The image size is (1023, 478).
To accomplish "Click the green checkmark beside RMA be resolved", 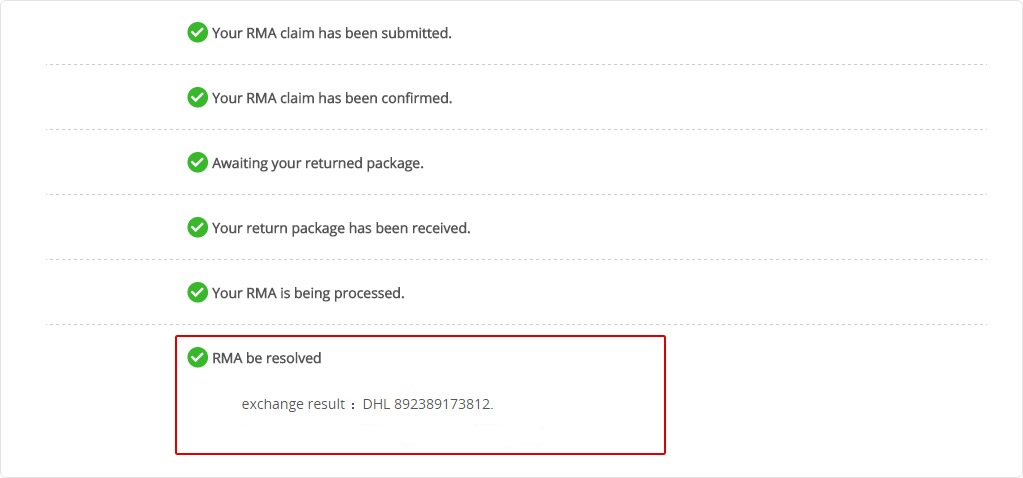I will 197,357.
